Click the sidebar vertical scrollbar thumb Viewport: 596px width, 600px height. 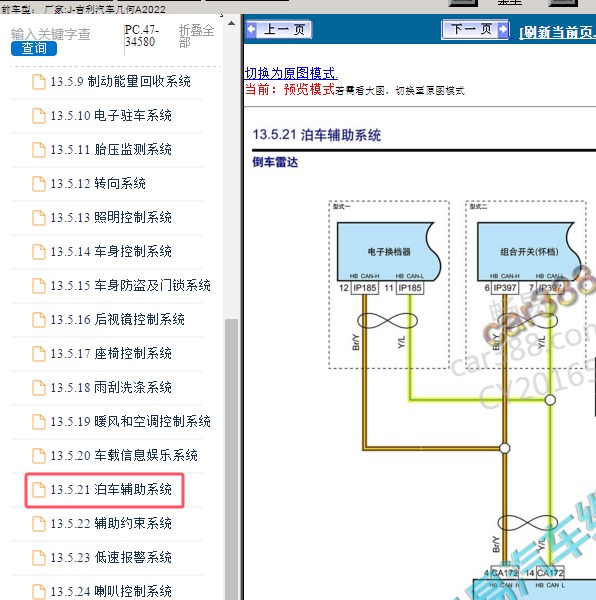(231, 459)
